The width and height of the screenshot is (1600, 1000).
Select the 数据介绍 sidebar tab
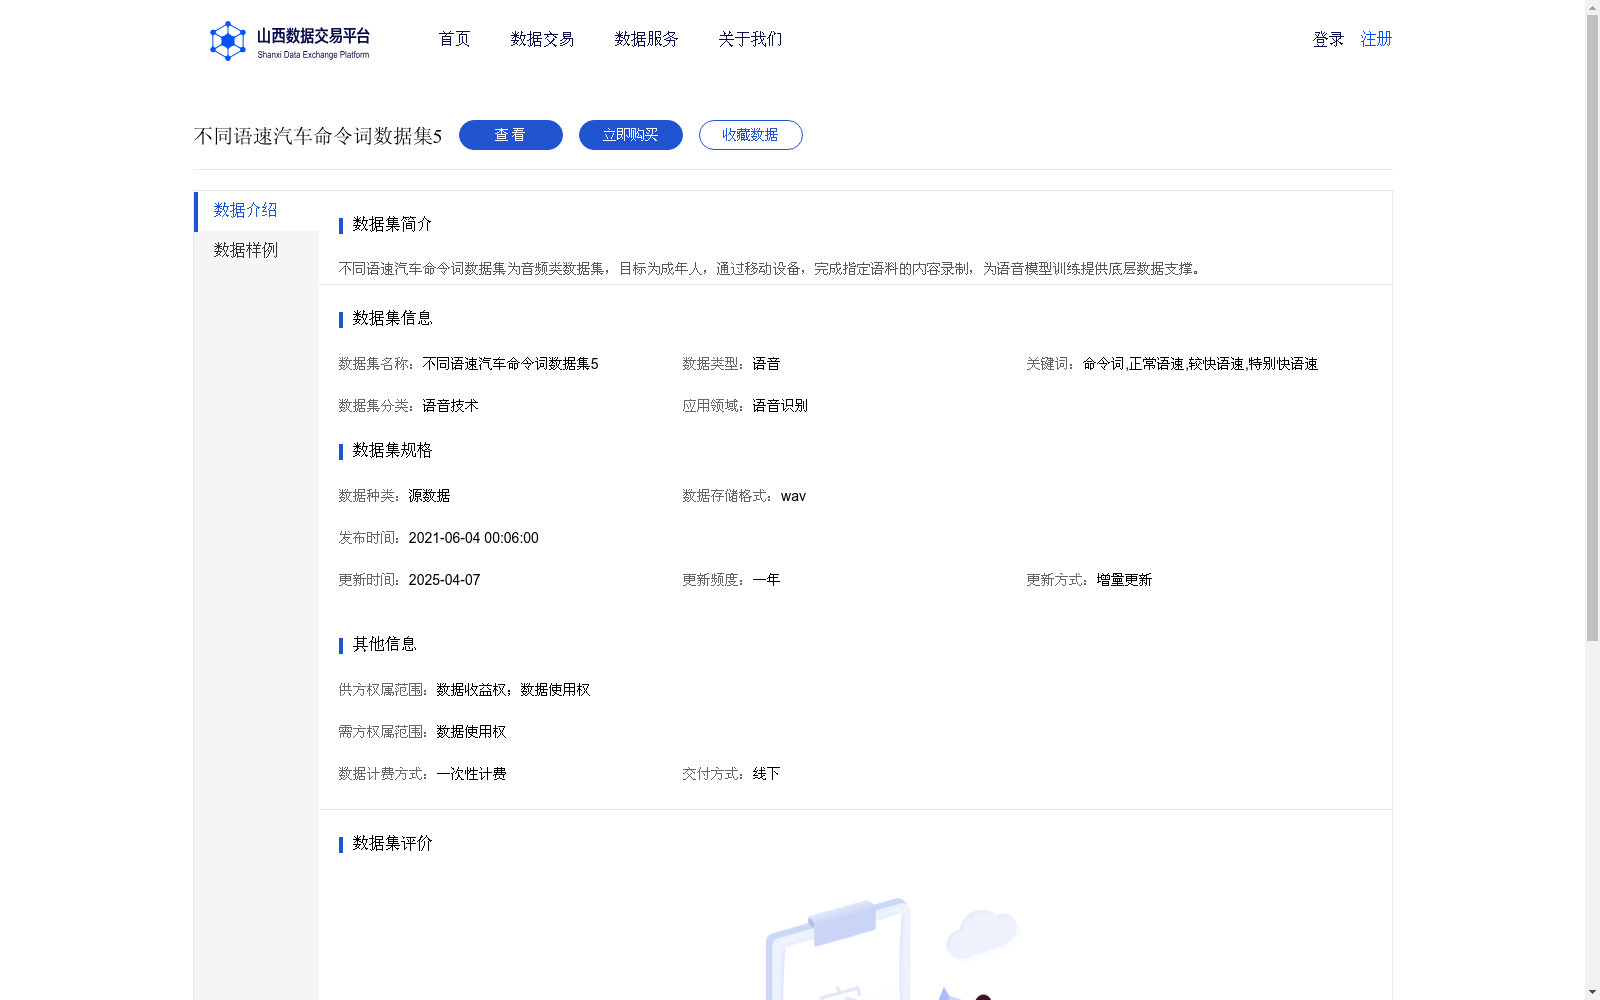point(256,211)
